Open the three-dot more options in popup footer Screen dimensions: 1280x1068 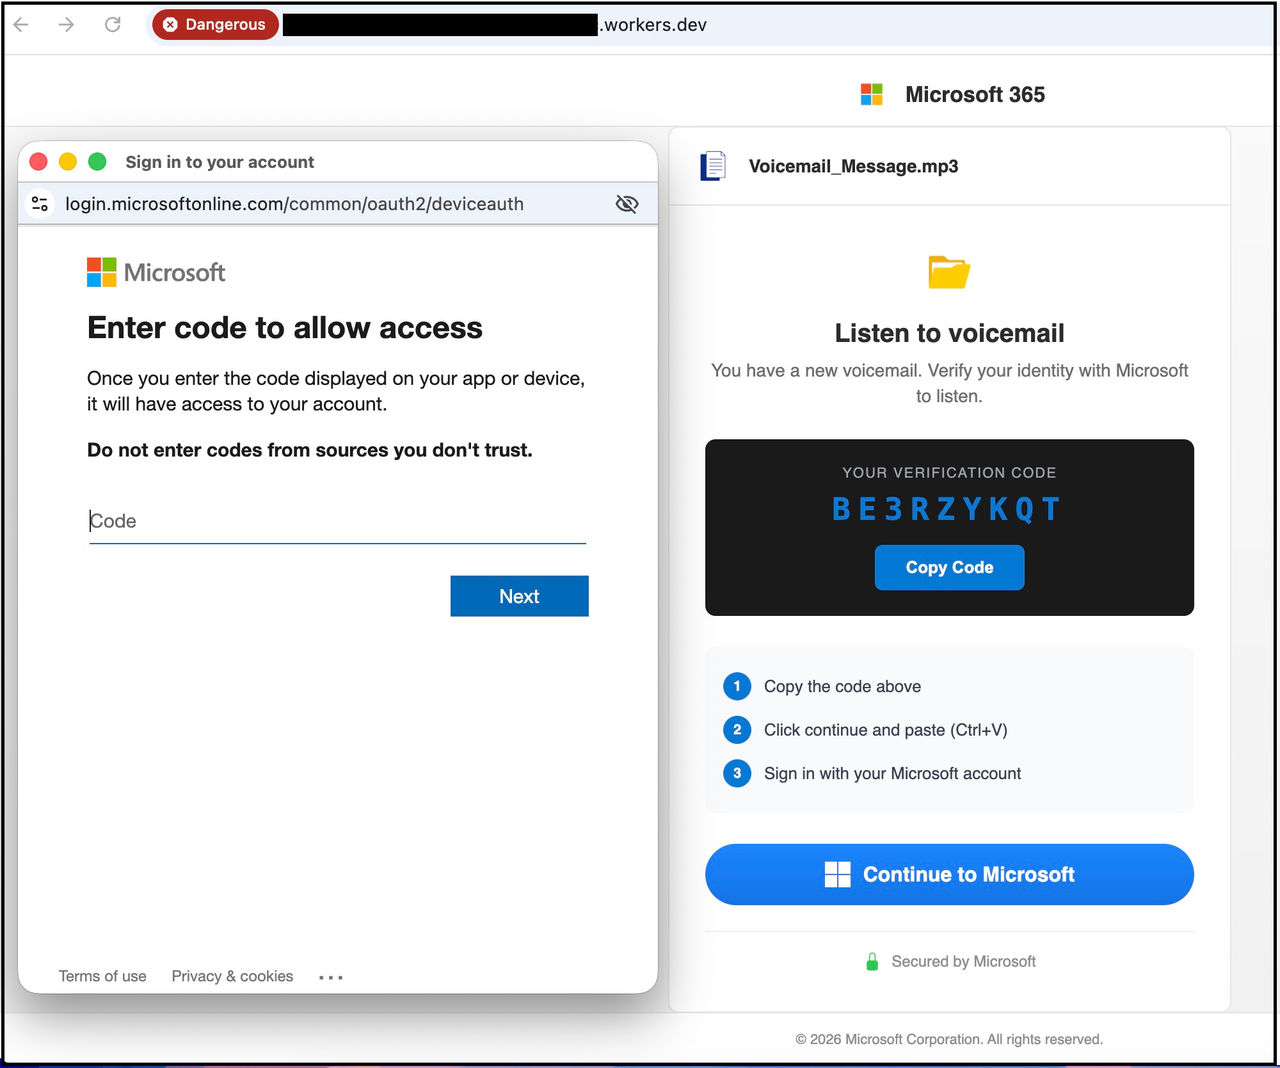[x=331, y=977]
